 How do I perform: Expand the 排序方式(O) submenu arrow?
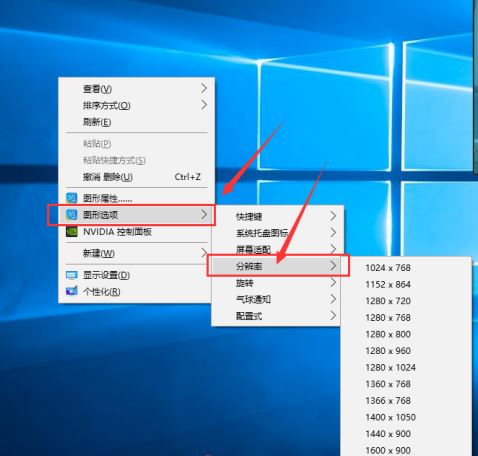pos(204,105)
